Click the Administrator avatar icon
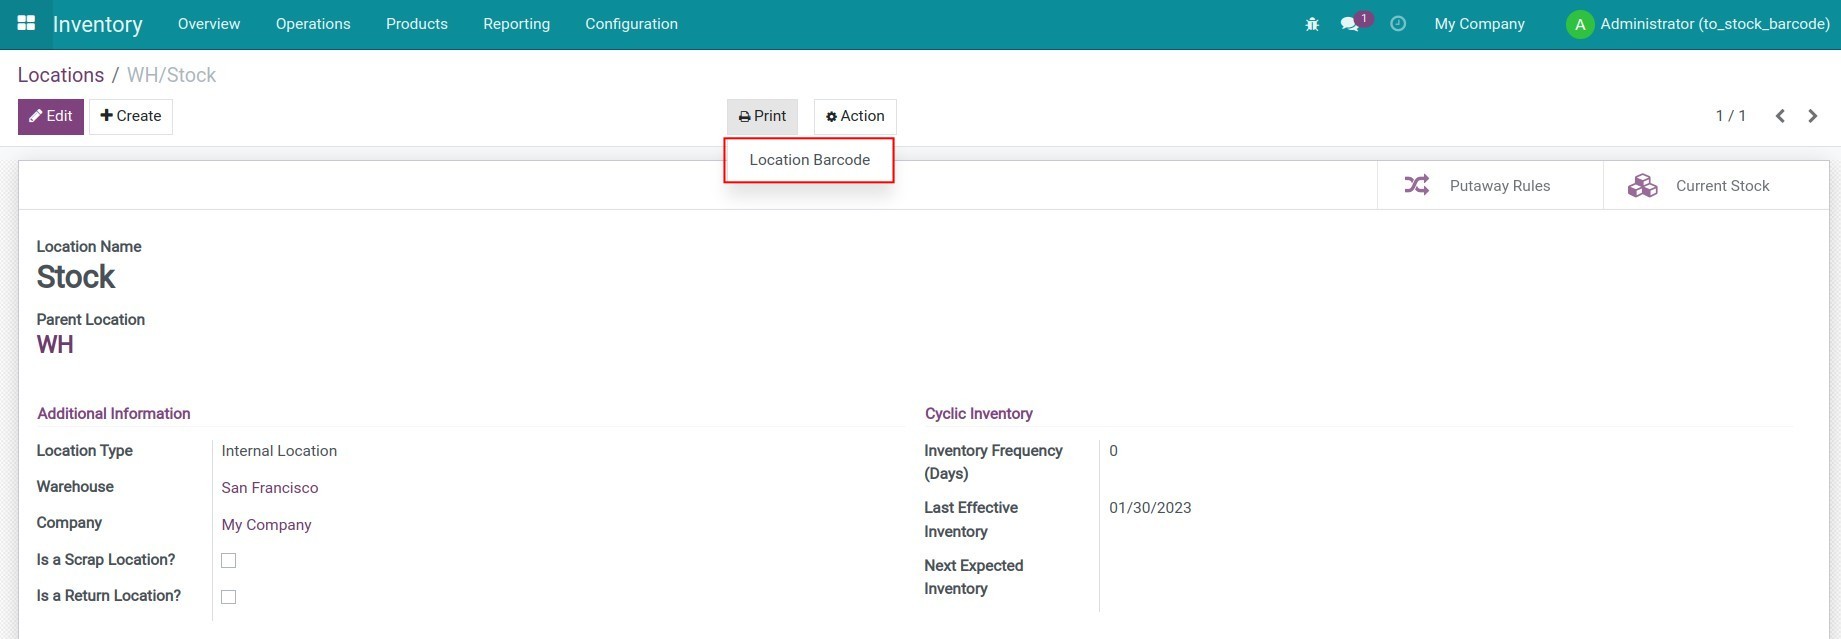 coord(1579,25)
